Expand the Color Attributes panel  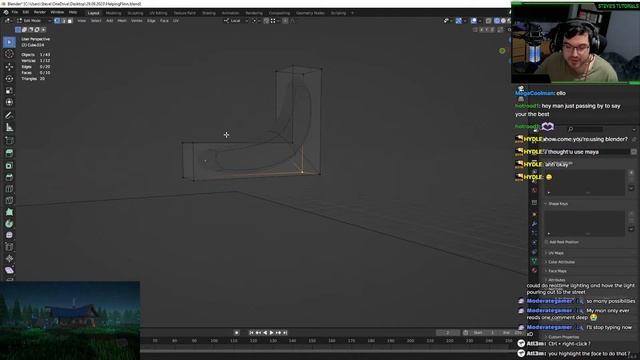point(561,262)
